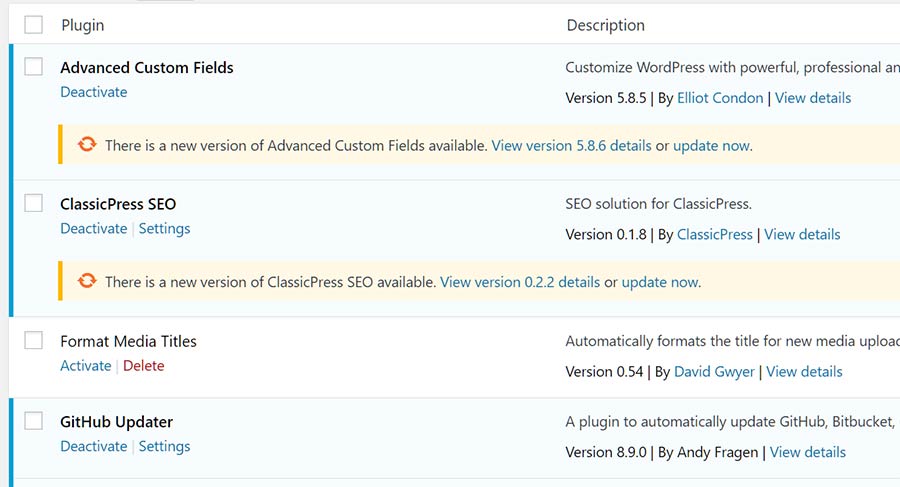This screenshot has width=900, height=487.
Task: Click update icon in Advanced Custom Fields notice
Action: pyautogui.click(x=87, y=144)
